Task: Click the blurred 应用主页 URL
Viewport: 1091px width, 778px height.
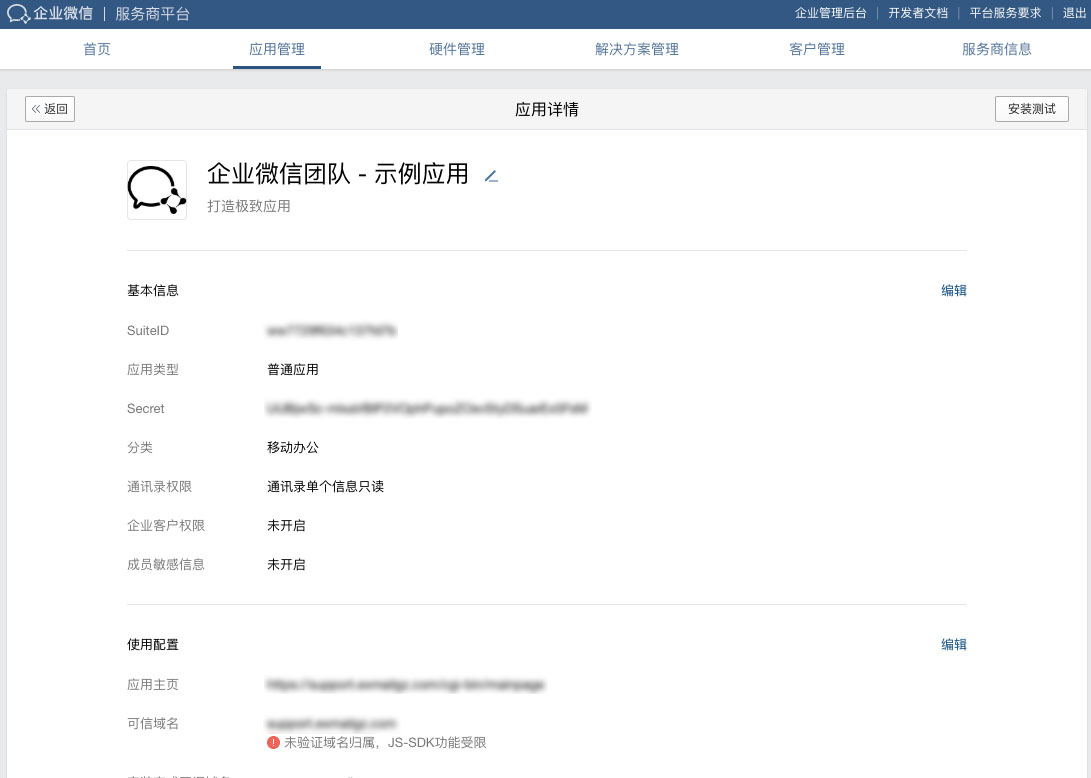Action: (405, 685)
